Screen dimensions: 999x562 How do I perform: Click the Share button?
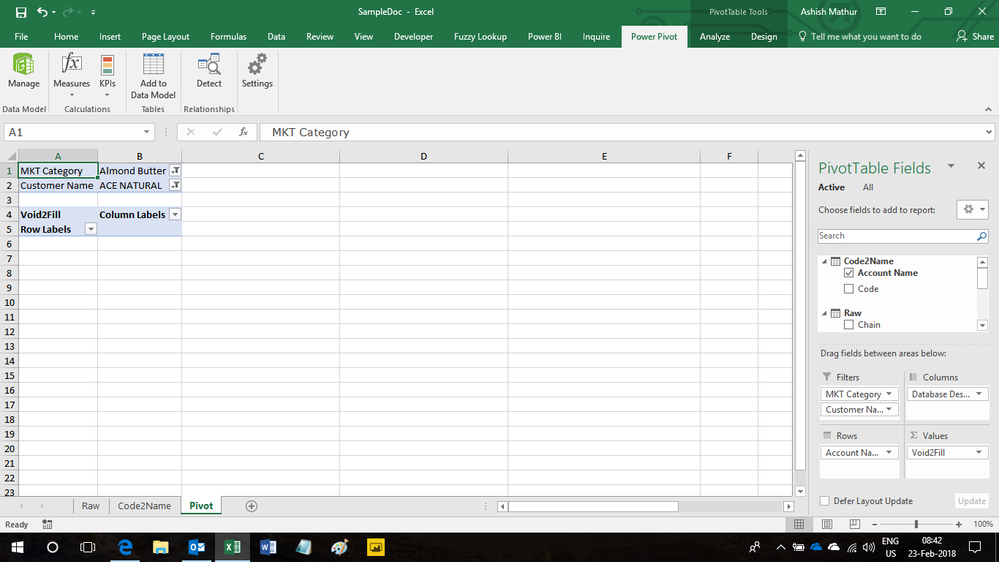[975, 36]
